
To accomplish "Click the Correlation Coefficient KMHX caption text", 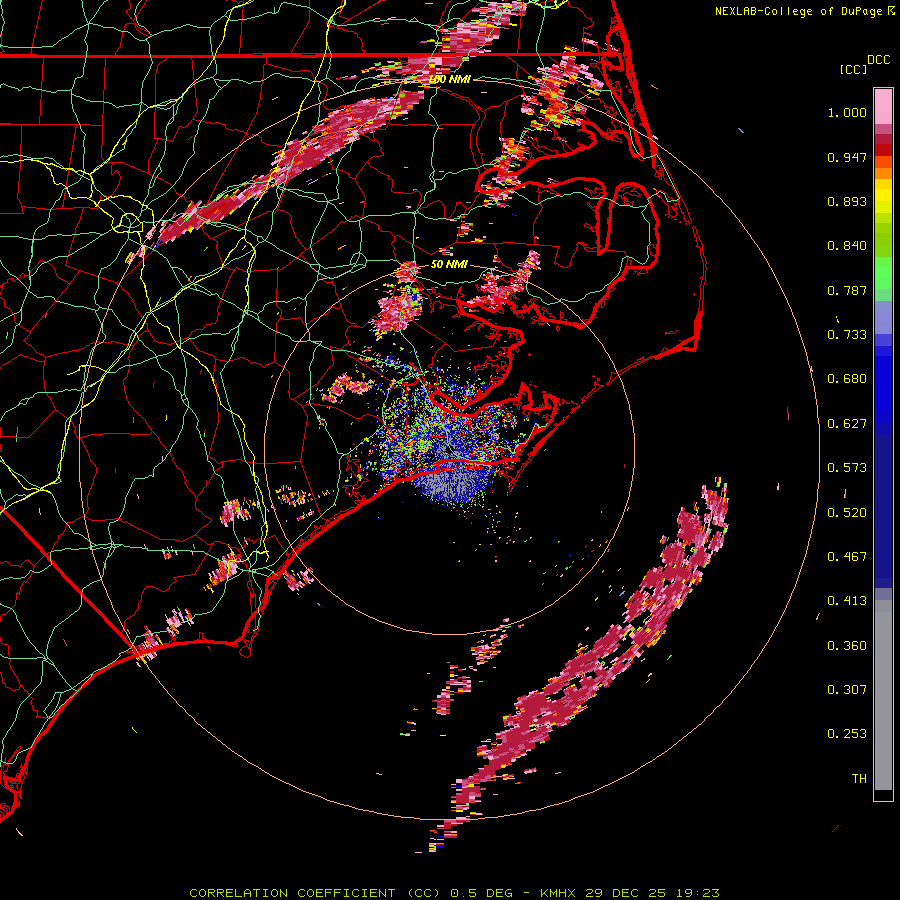I will click(454, 893).
